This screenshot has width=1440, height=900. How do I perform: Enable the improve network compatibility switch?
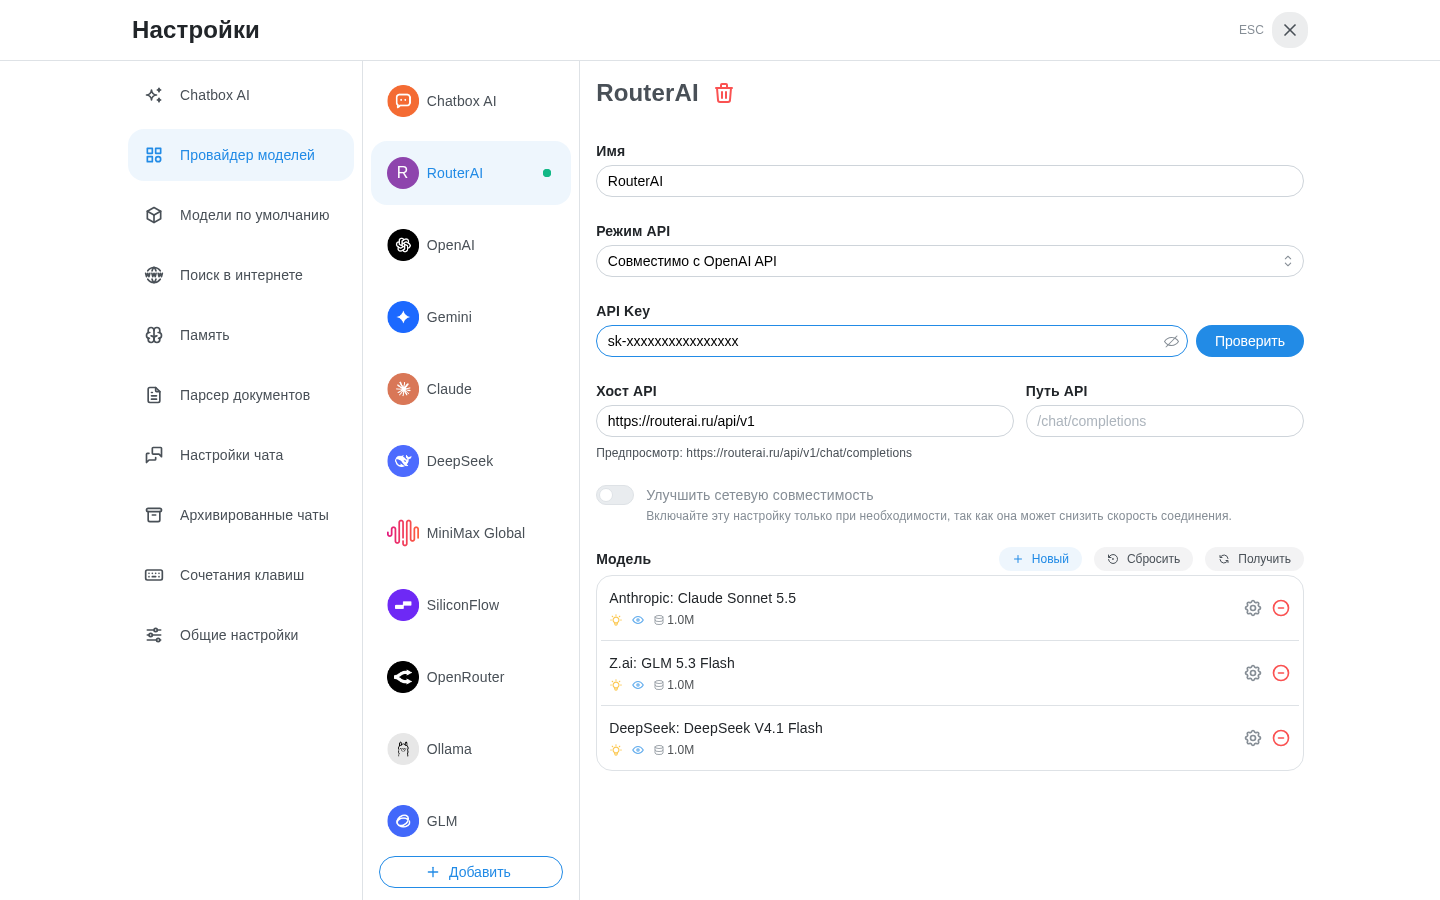(615, 495)
